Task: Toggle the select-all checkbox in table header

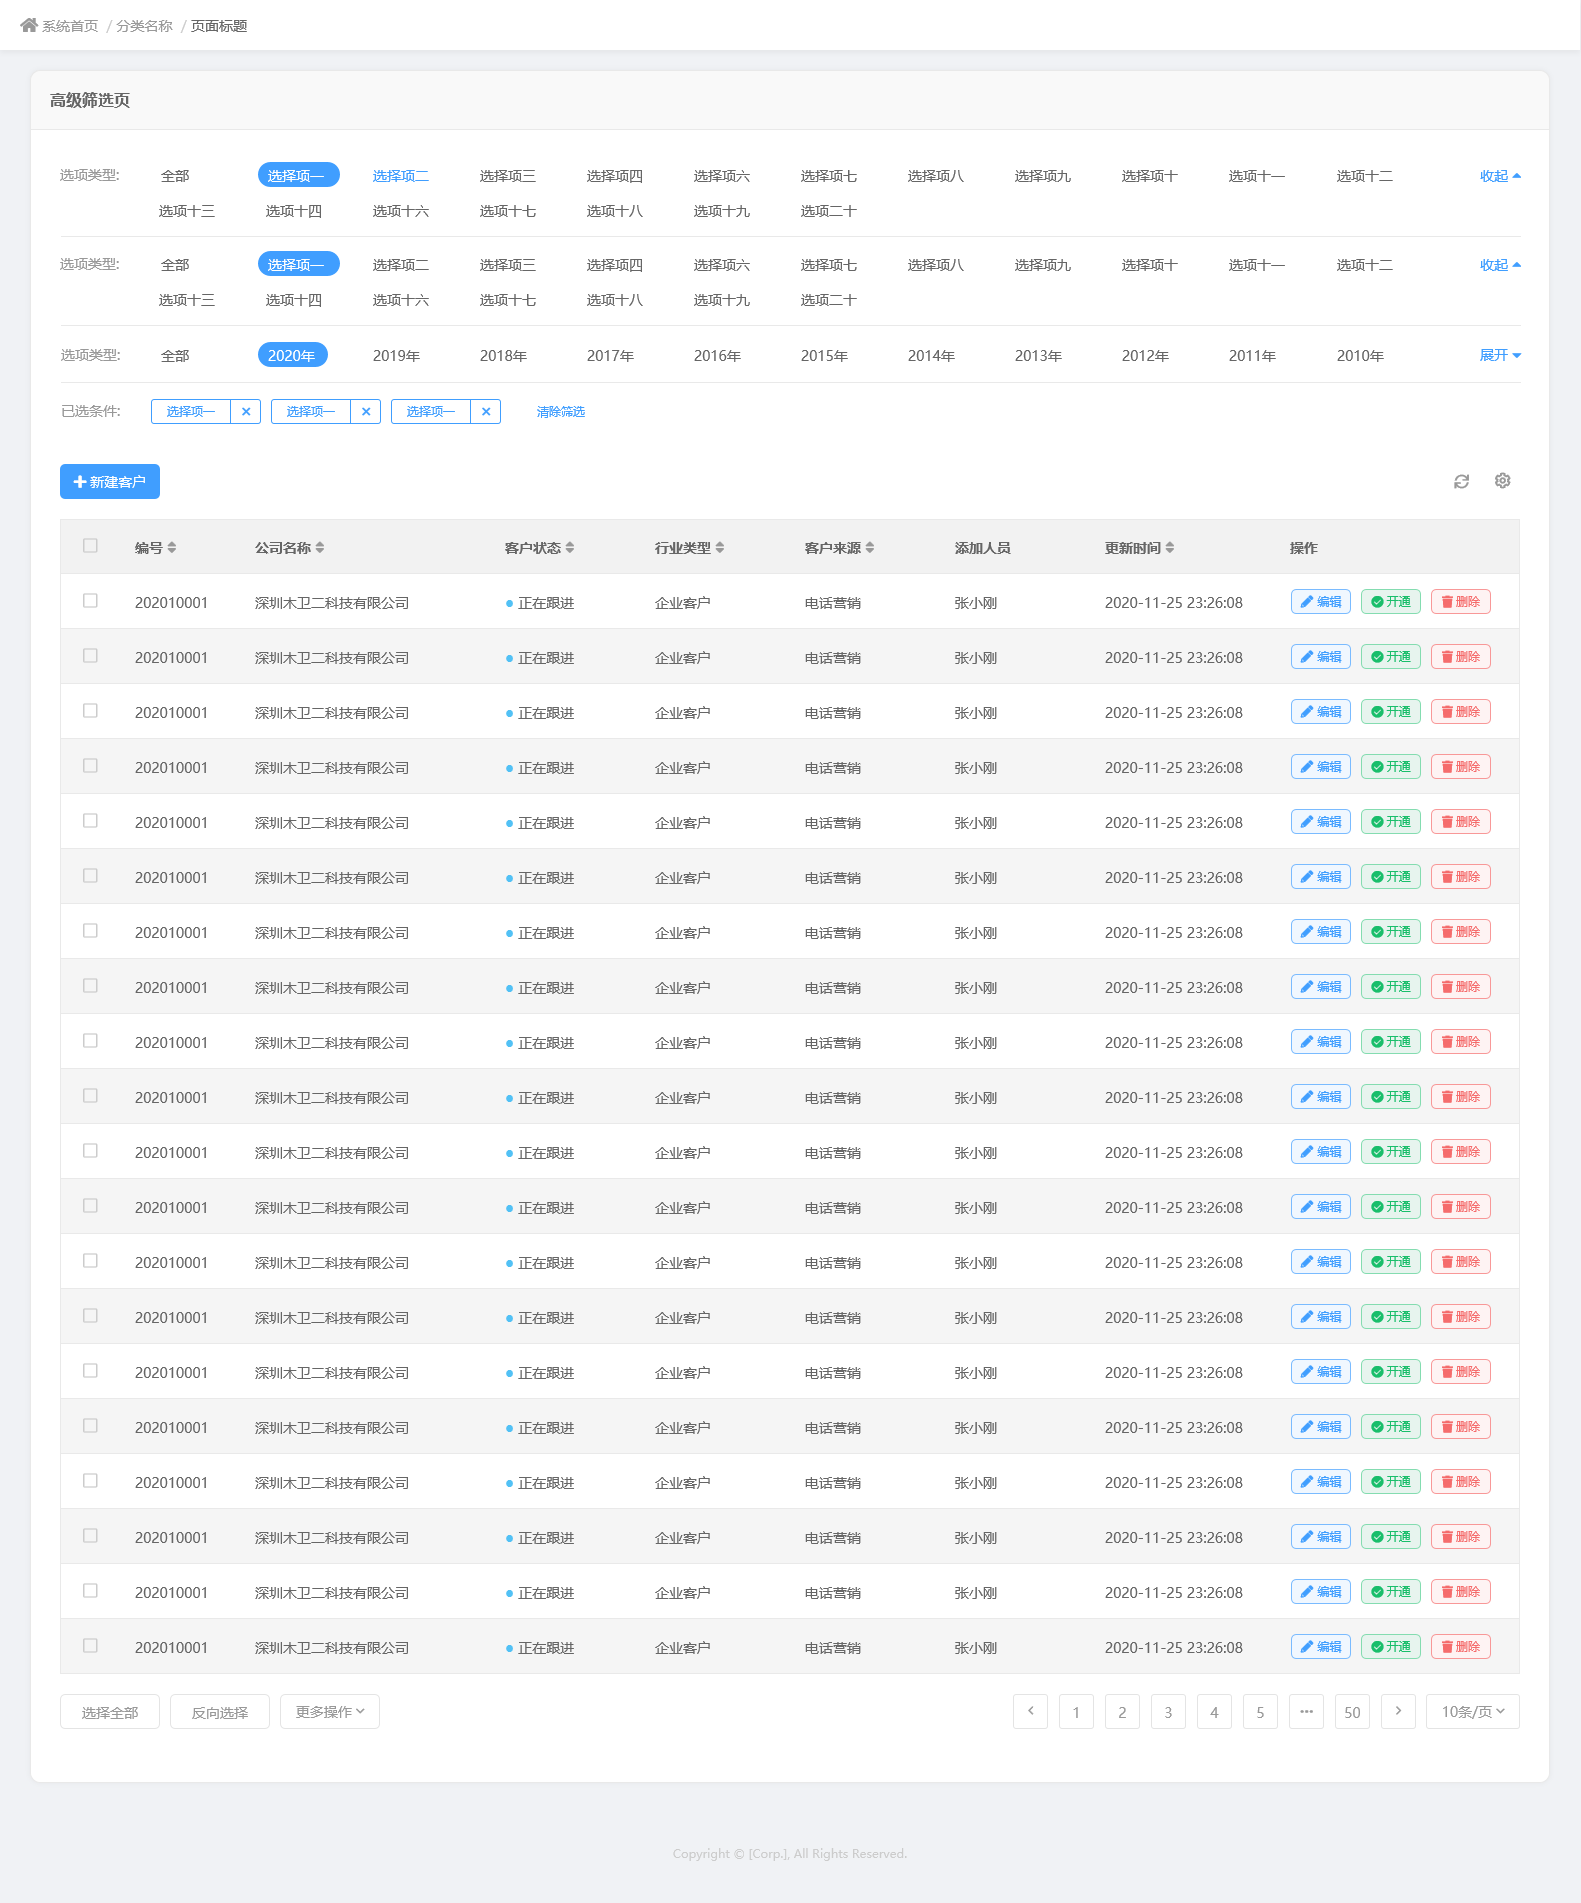Action: 90,546
